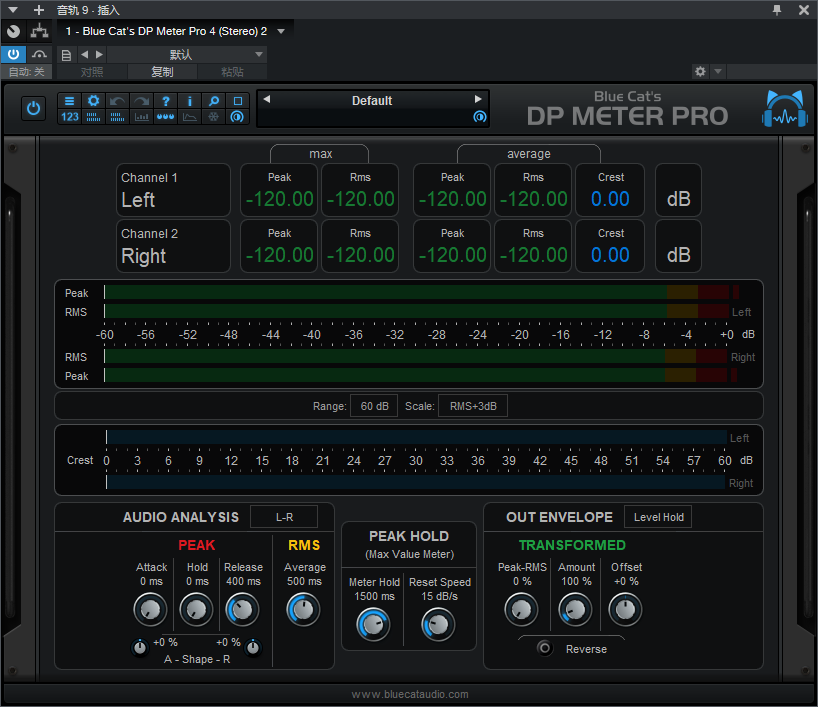Click the 自动: 关 automation button
This screenshot has height=707, width=818.
[27, 72]
